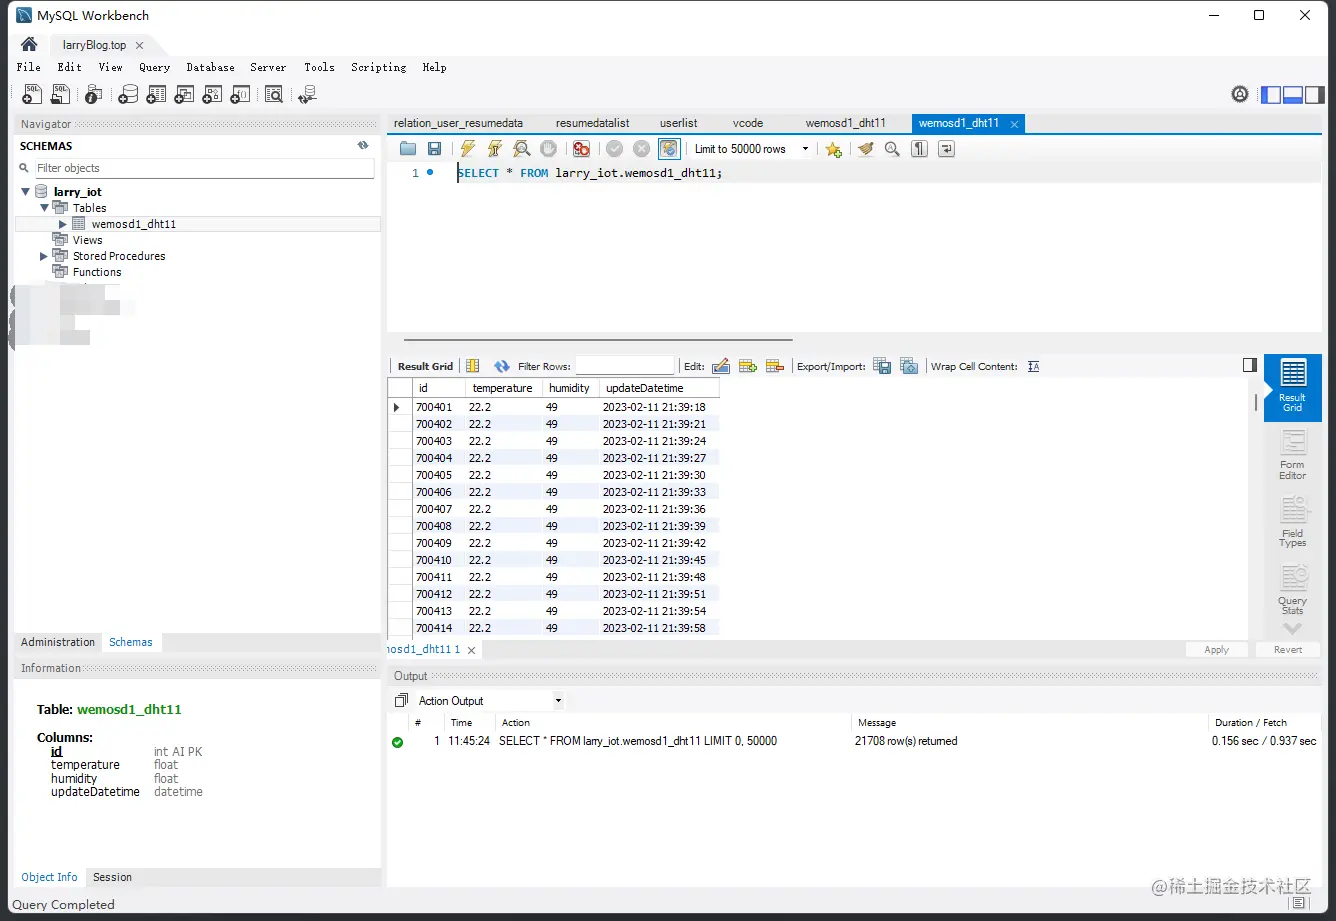Open script file folder icon in query toolbar
The height and width of the screenshot is (921, 1336).
[408, 149]
